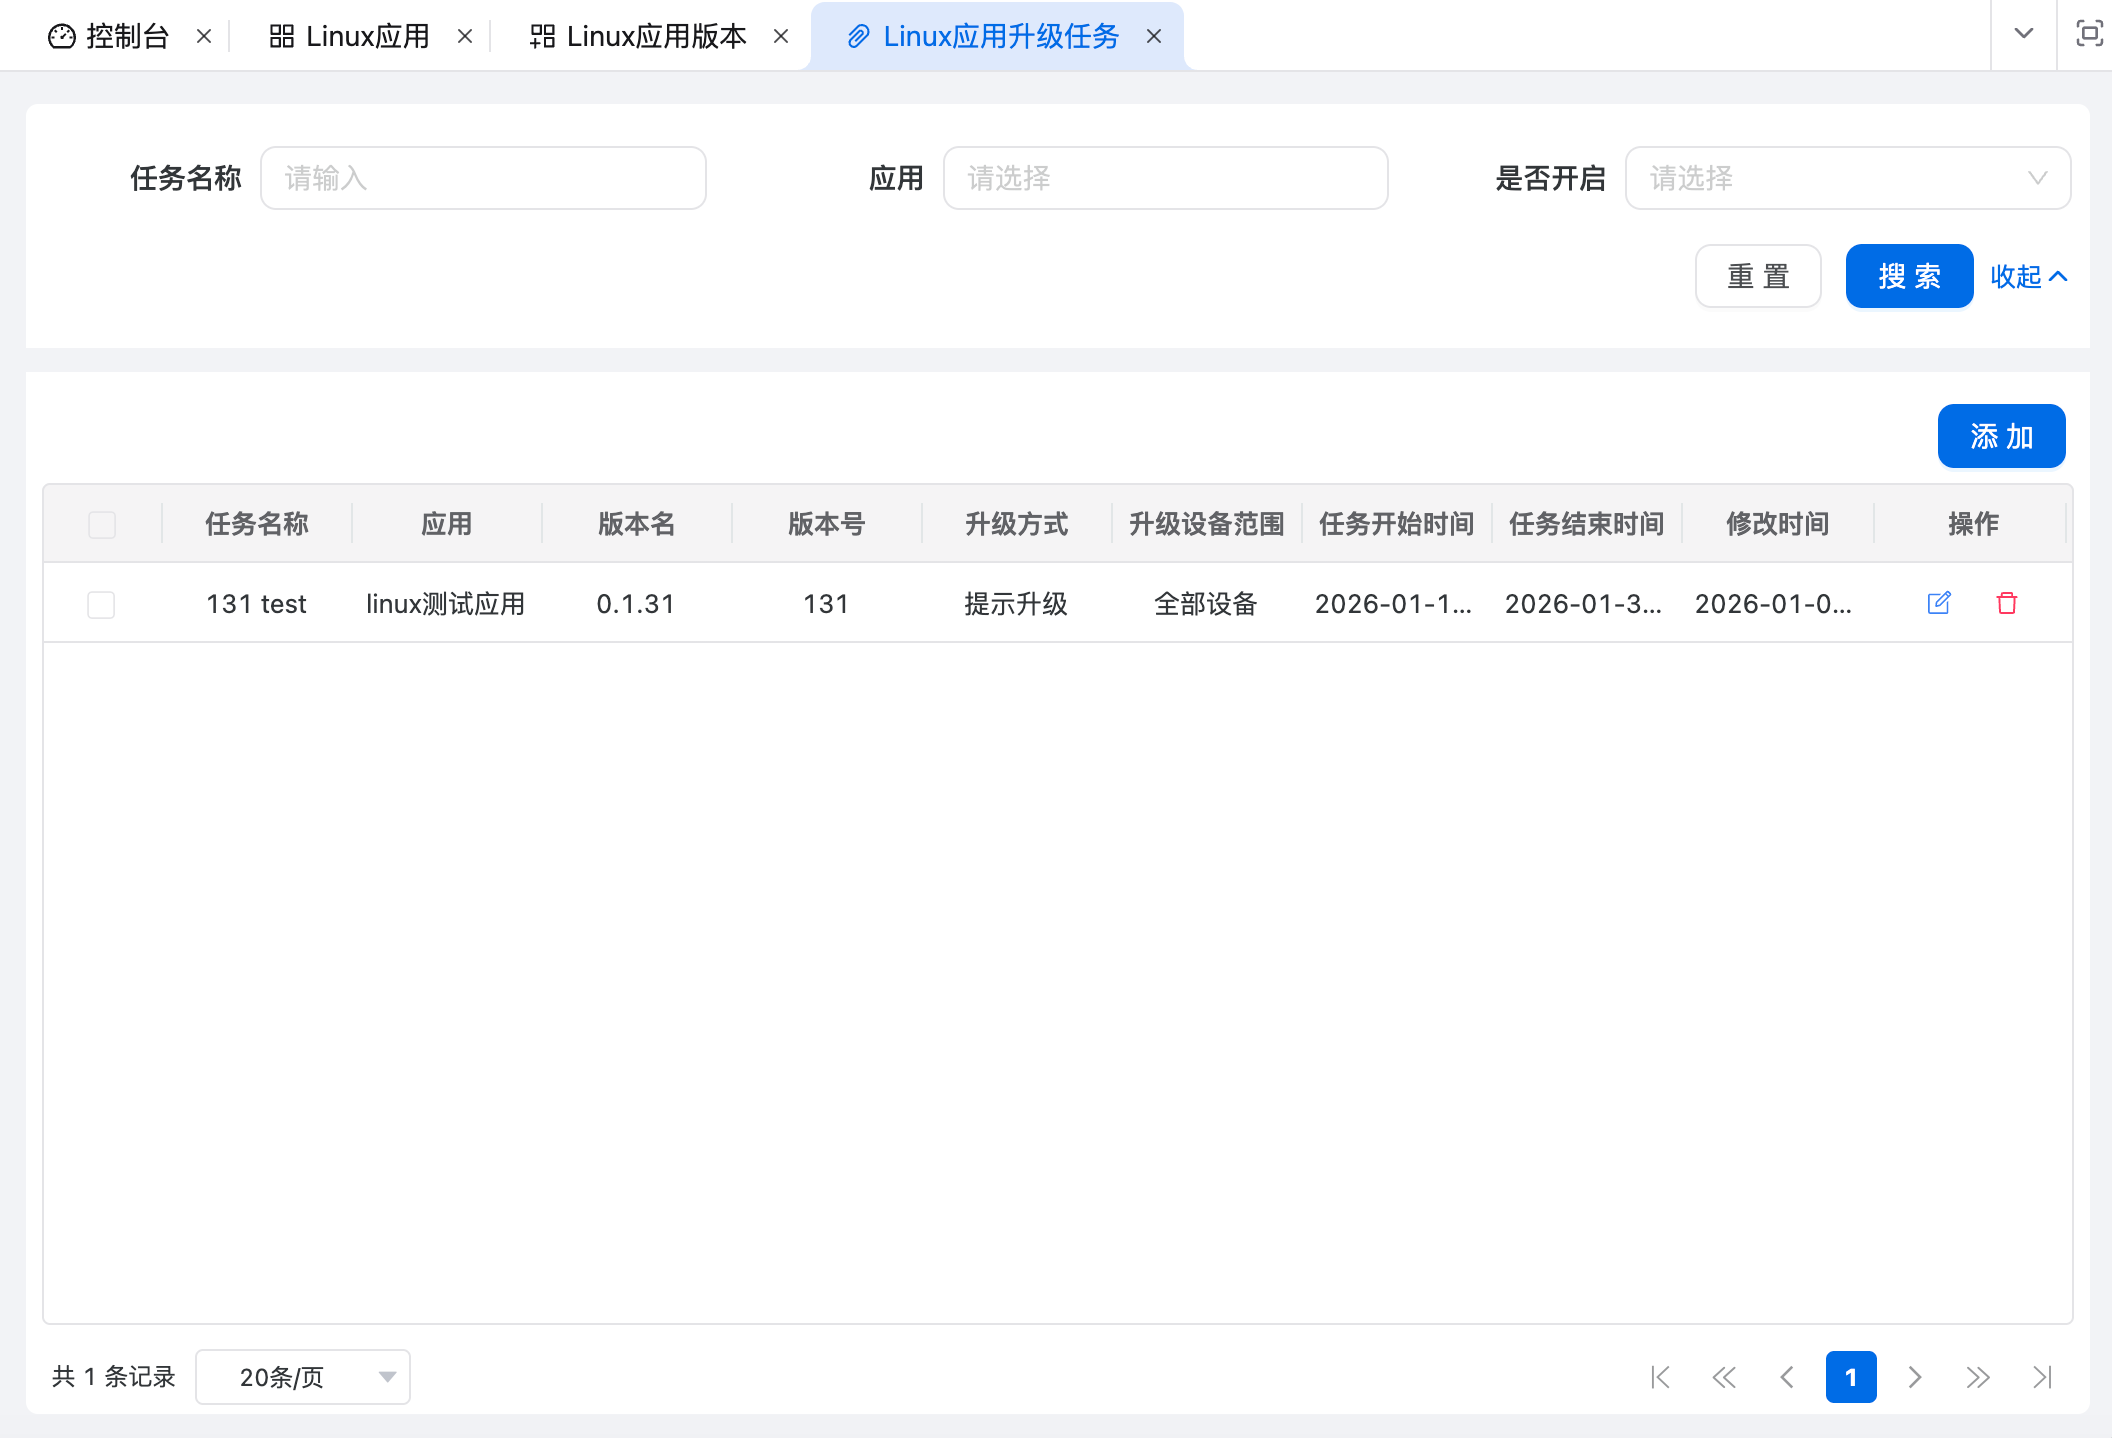This screenshot has height=1438, width=2112.
Task: Click the 任务名称 input field
Action: [x=483, y=178]
